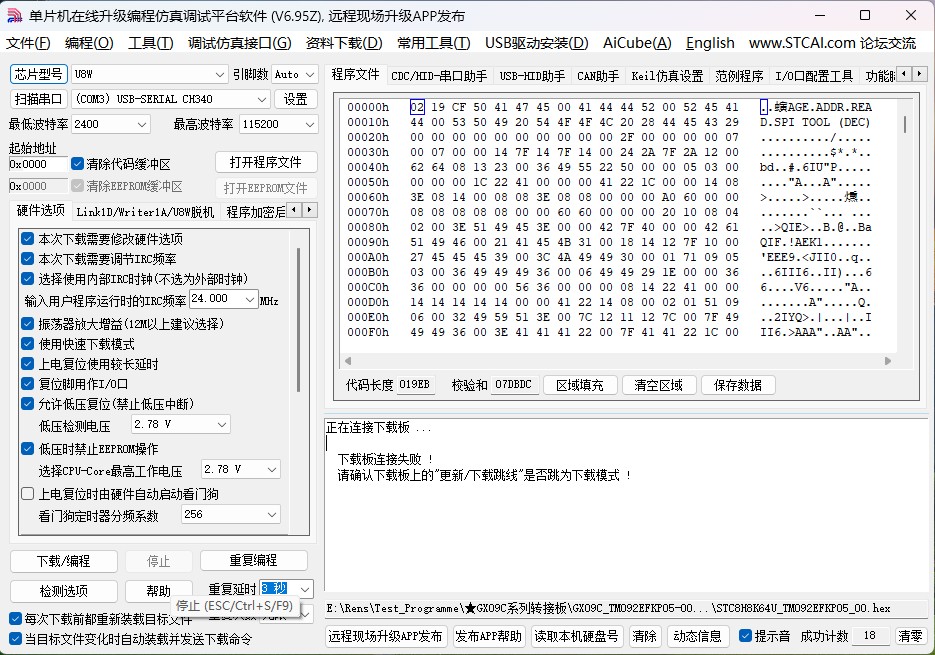Click 检测选项 button
This screenshot has height=655, width=935.
pos(64,591)
